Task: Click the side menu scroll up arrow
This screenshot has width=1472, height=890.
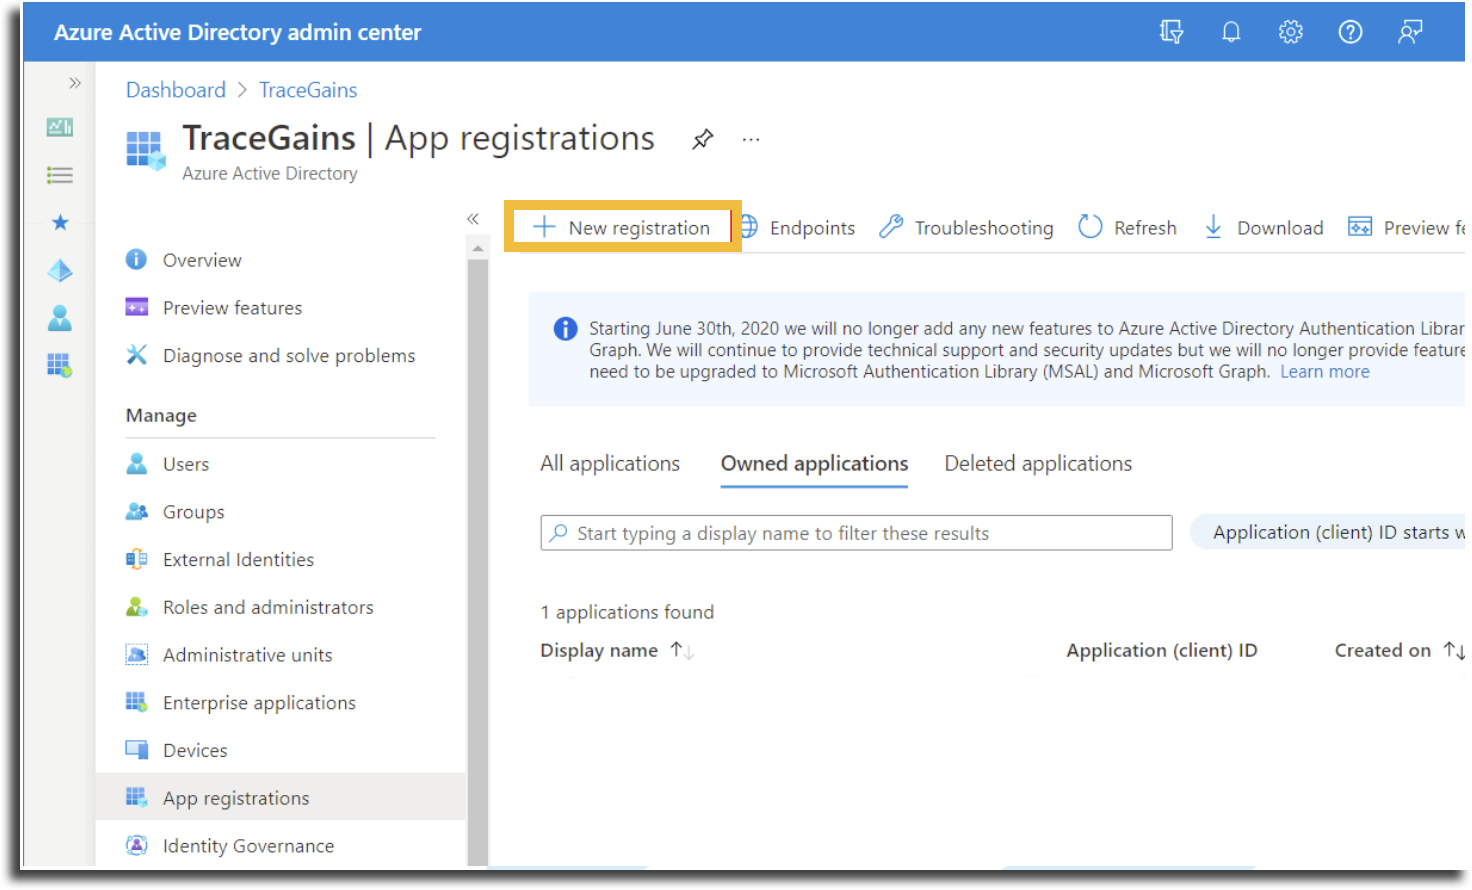Action: coord(477,248)
